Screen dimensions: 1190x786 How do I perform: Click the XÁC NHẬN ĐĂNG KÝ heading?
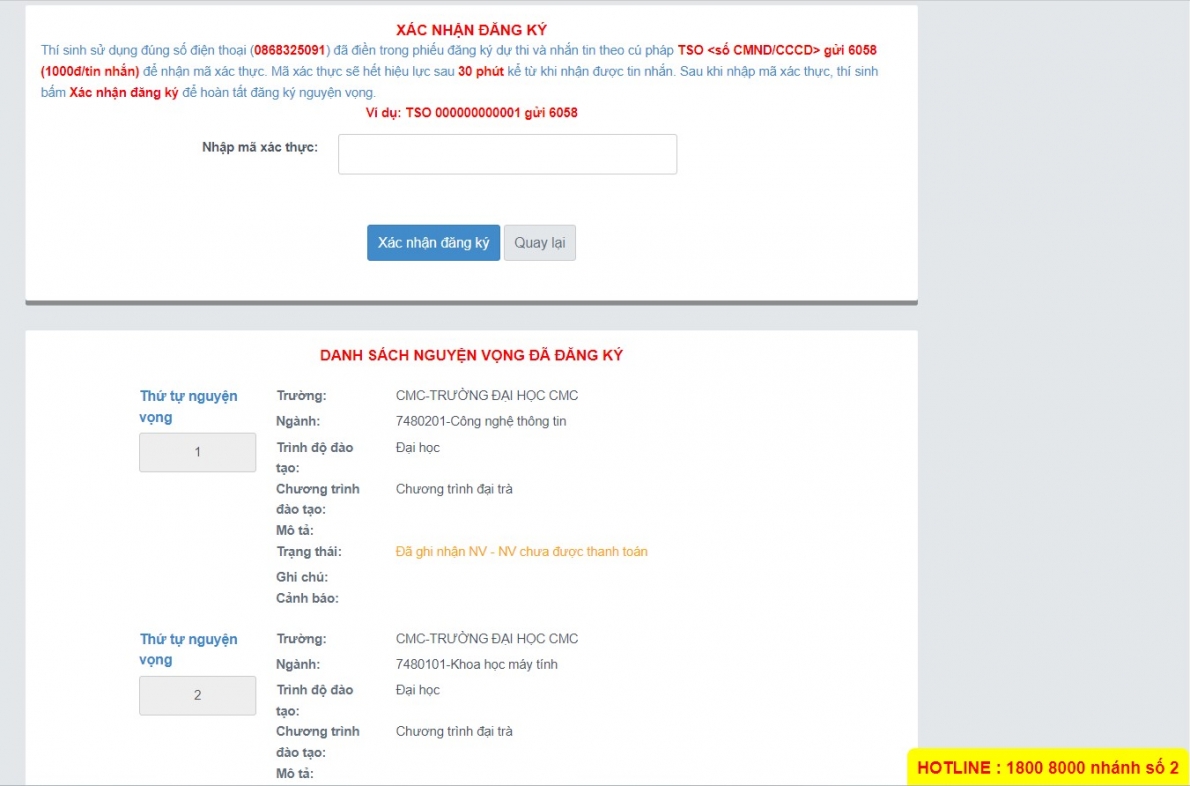tap(471, 30)
